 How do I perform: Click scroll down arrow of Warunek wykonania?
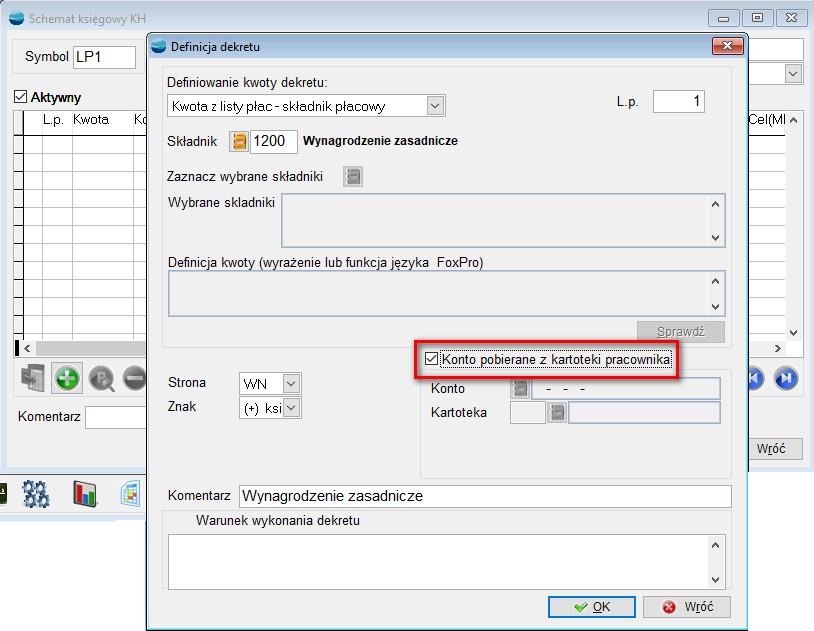(x=715, y=580)
